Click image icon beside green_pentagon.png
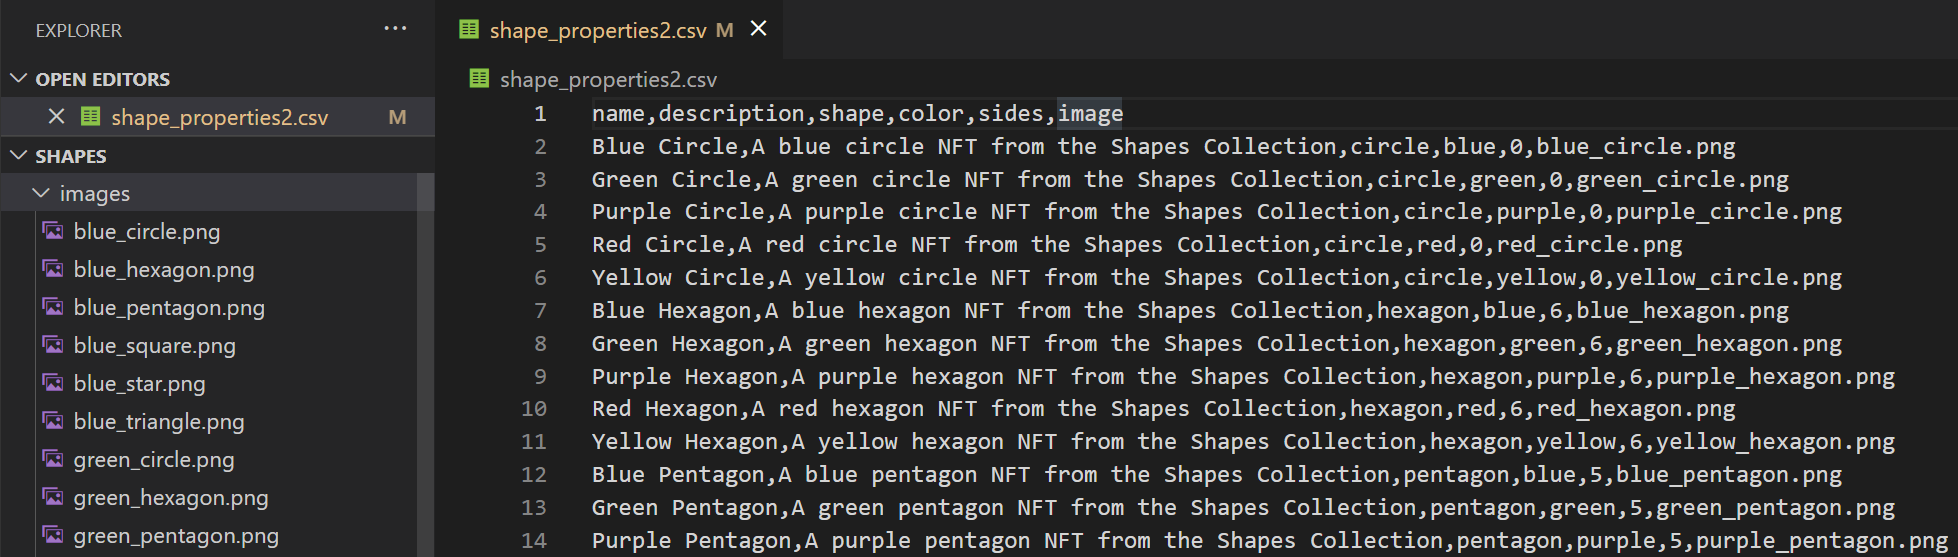 [x=53, y=535]
